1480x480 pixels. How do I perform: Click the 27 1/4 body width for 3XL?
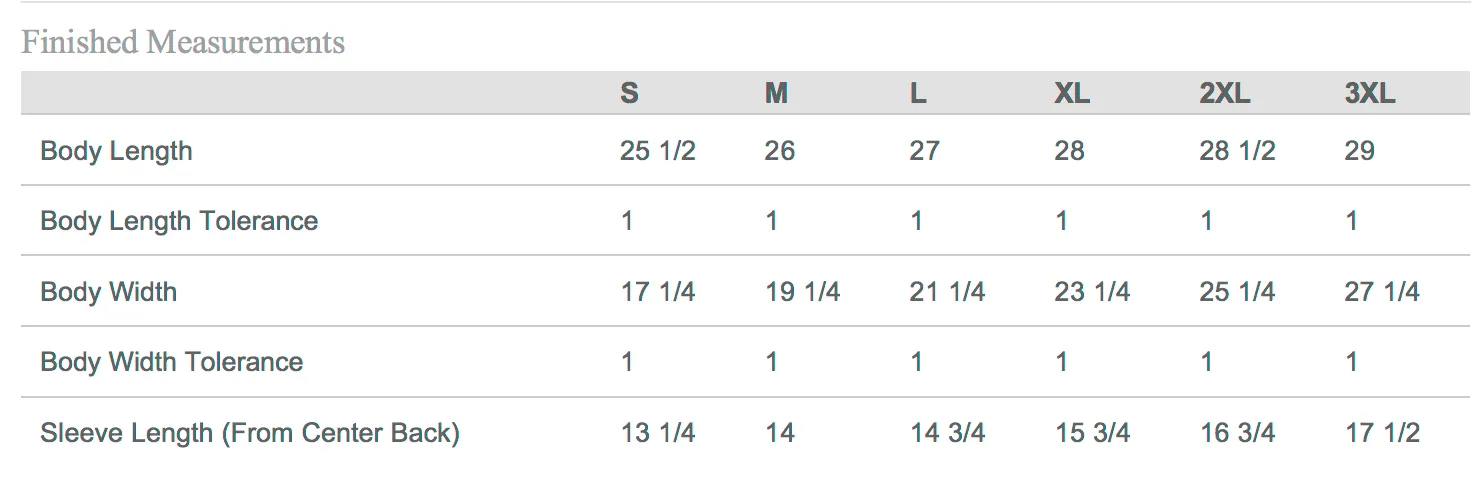[x=1382, y=292]
